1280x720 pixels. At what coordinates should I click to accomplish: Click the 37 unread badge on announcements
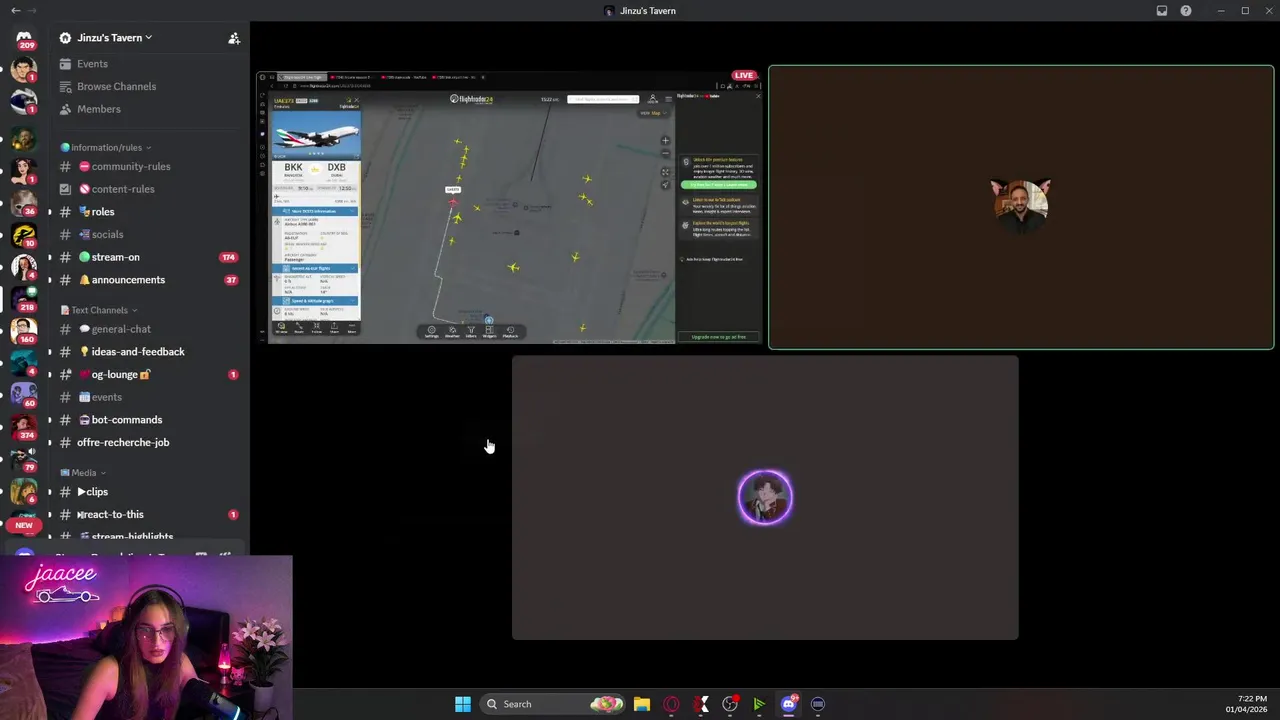(231, 280)
